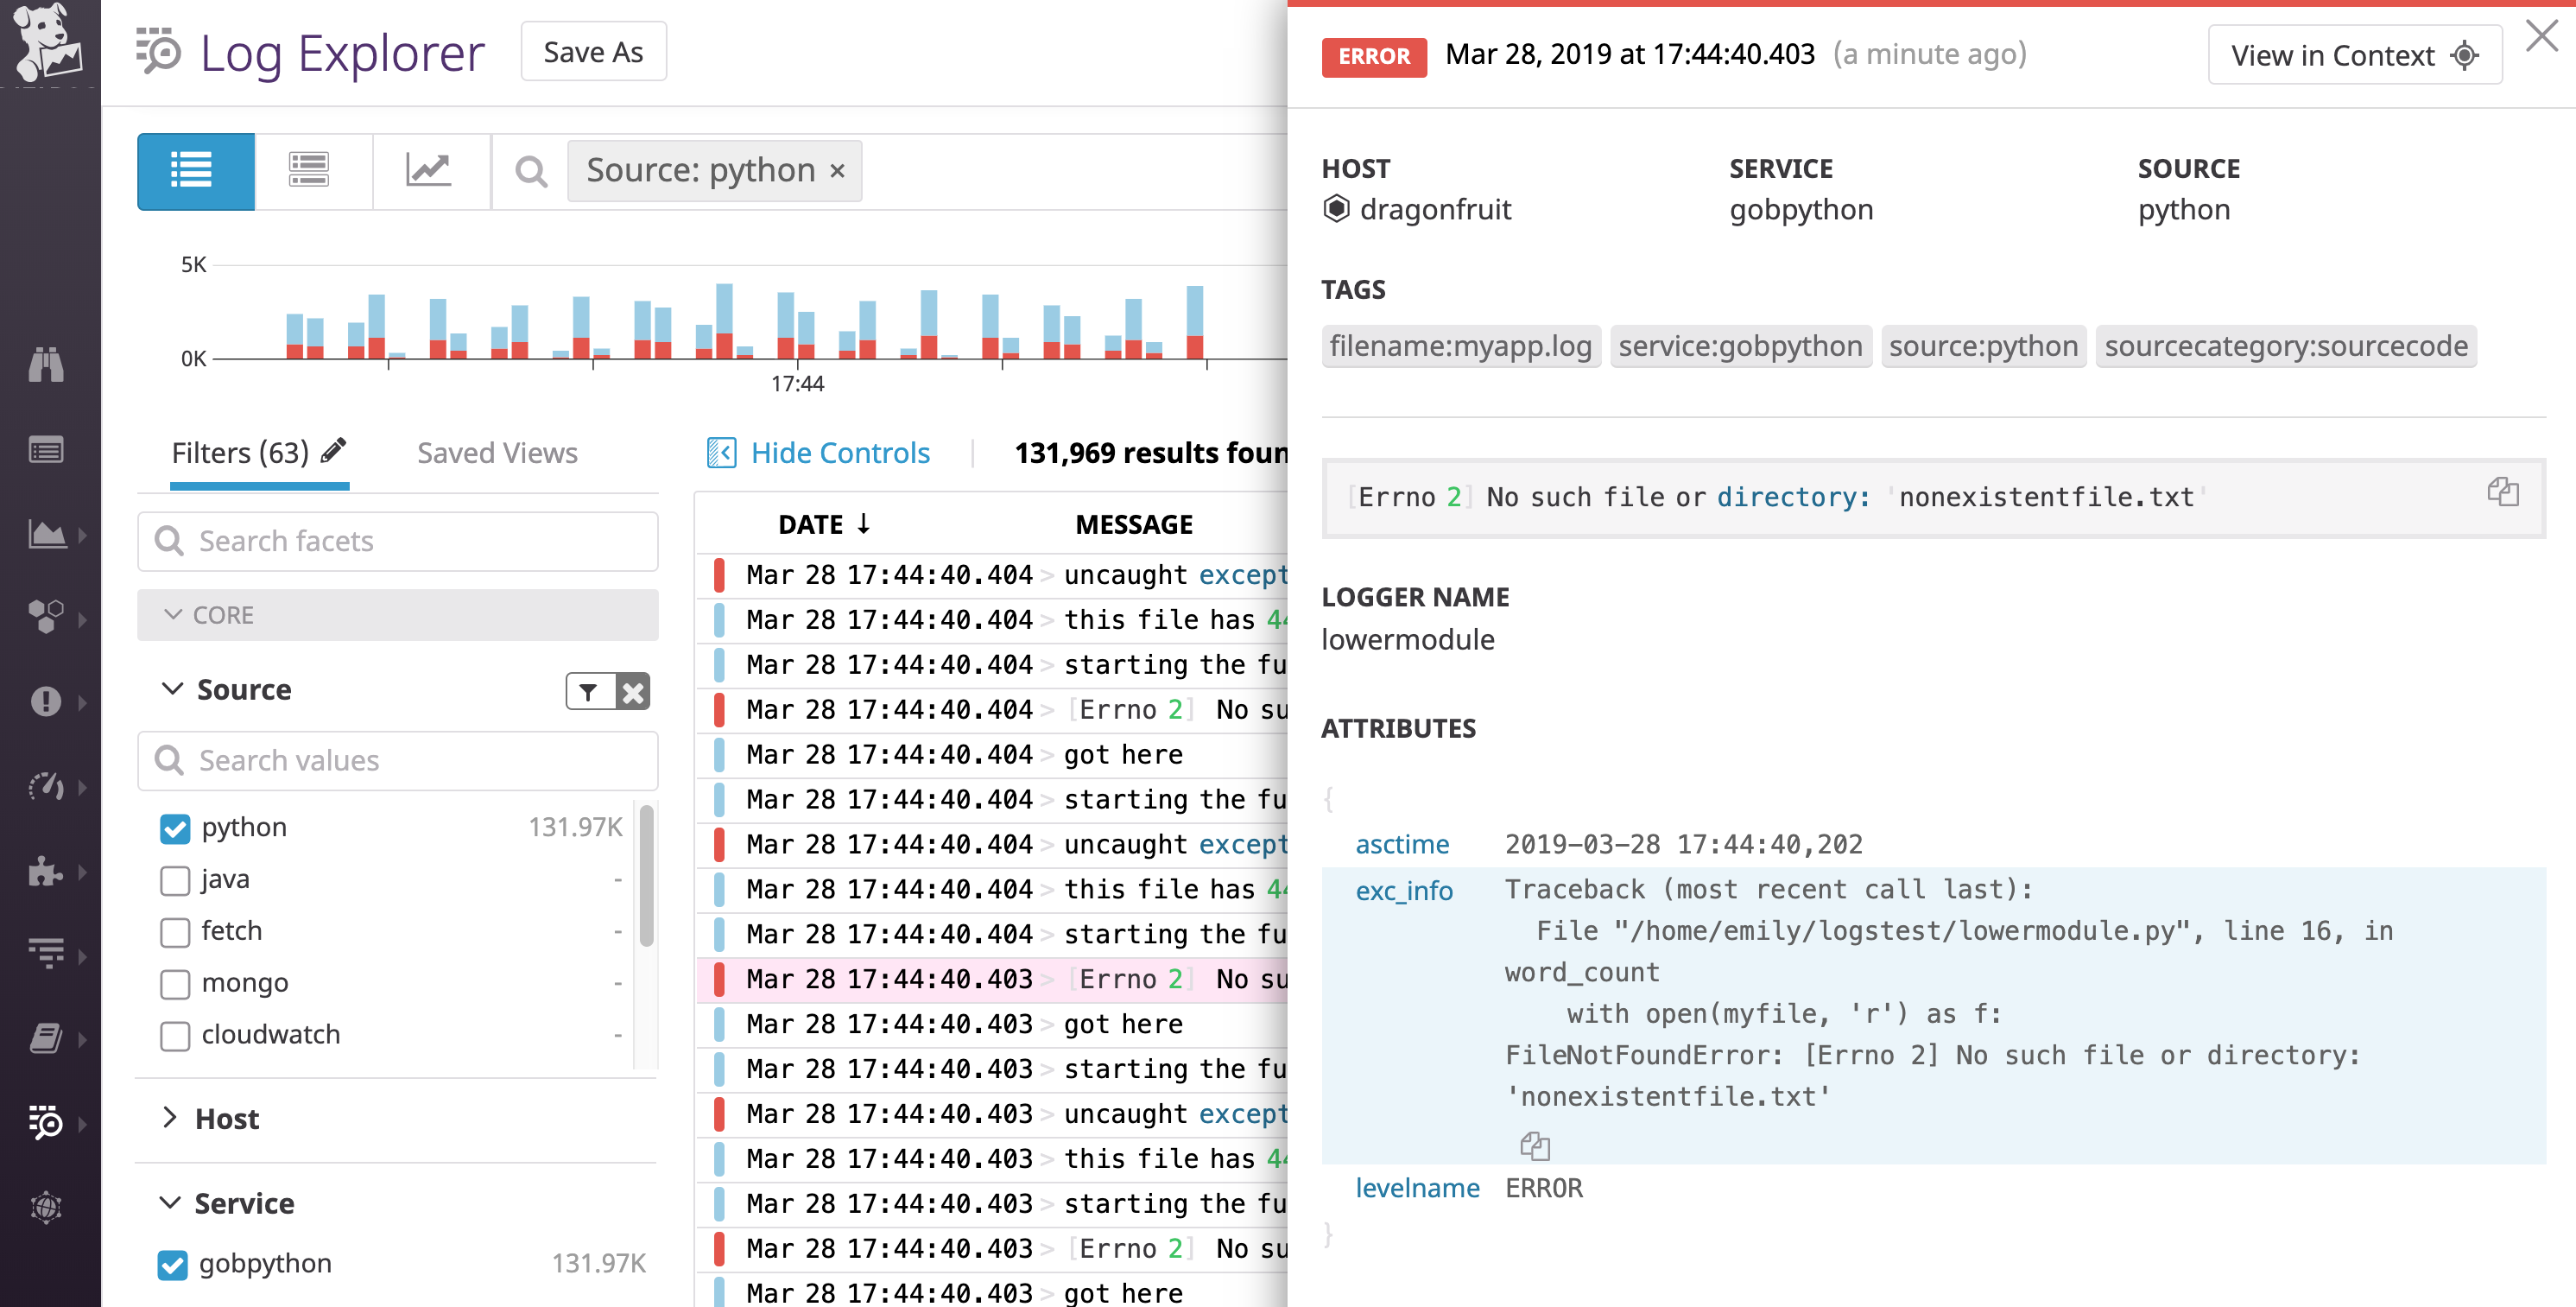Uncheck the python source filter
This screenshot has height=1307, width=2576.
pyautogui.click(x=175, y=827)
